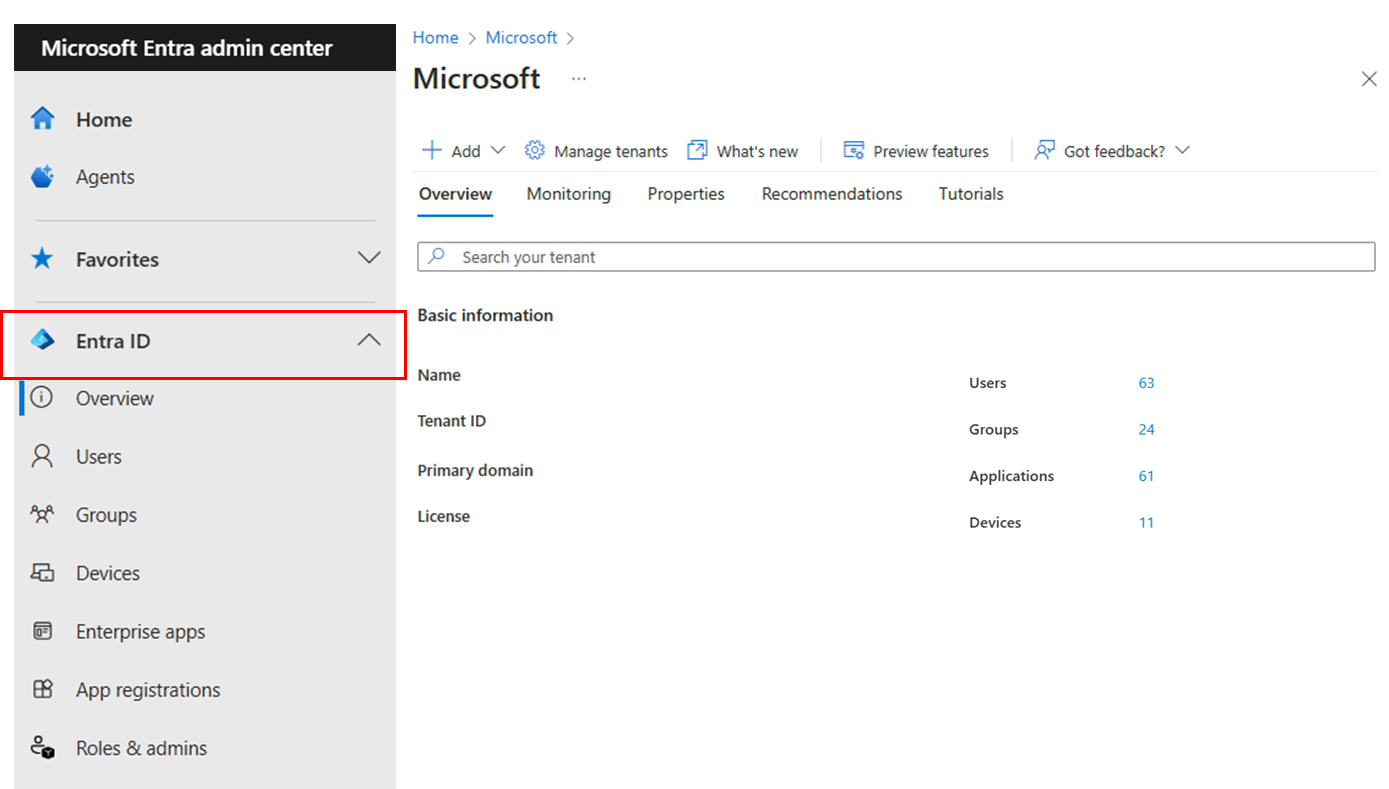The image size is (1389, 789).
Task: Click the Users icon in the sidebar
Action: click(x=42, y=456)
